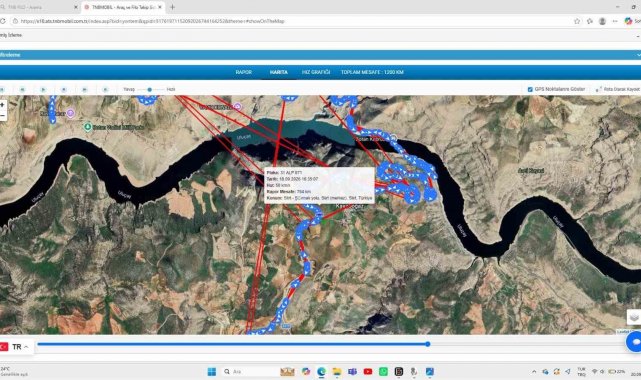
Task: Fast-forward the route playback
Action: point(85,89)
